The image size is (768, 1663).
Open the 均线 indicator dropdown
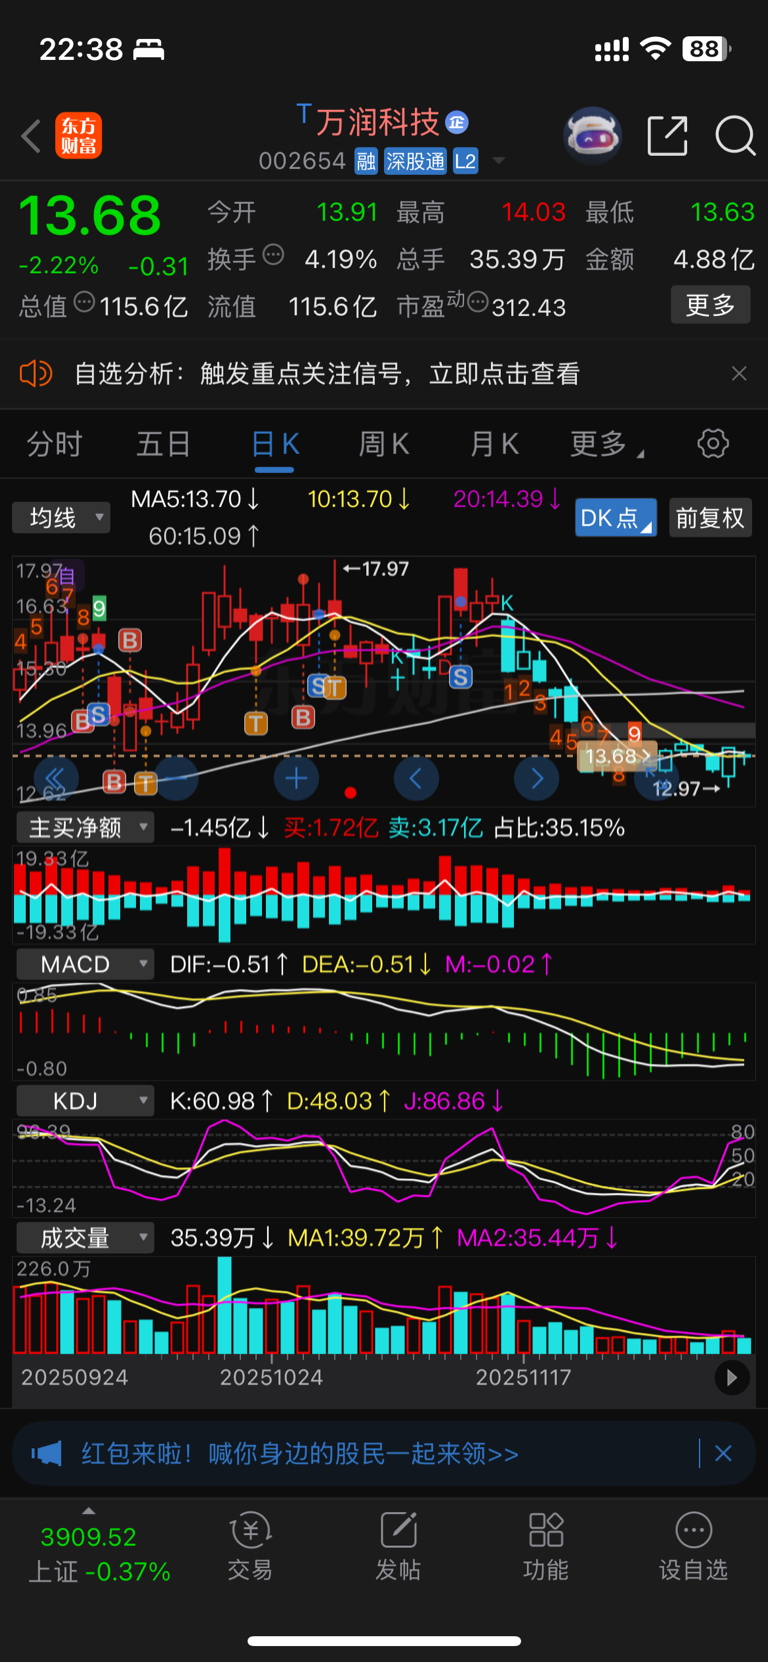coord(61,517)
